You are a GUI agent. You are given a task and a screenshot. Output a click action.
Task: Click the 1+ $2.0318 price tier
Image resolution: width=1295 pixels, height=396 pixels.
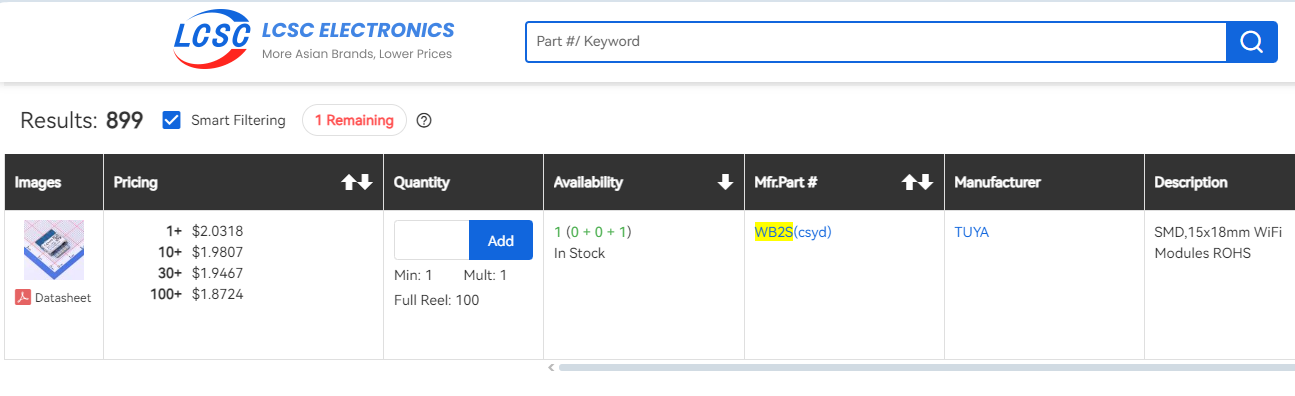pyautogui.click(x=204, y=231)
